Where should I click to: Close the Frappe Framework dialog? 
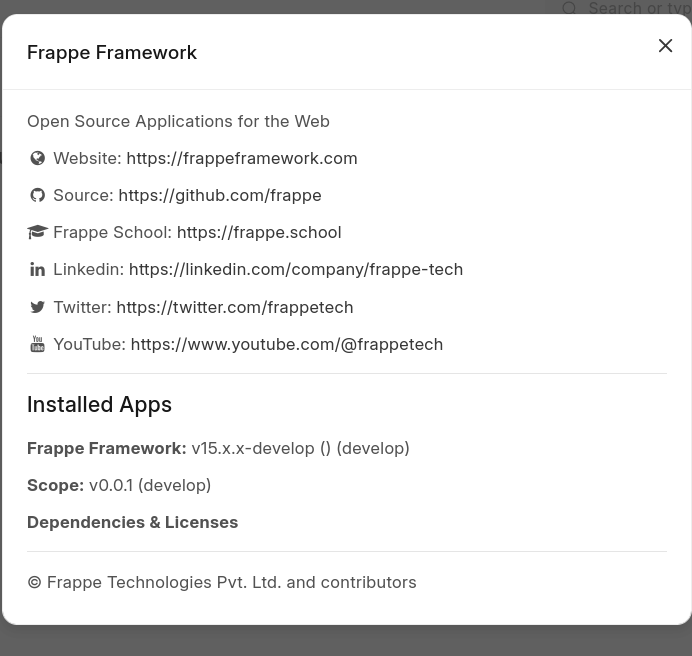click(665, 45)
